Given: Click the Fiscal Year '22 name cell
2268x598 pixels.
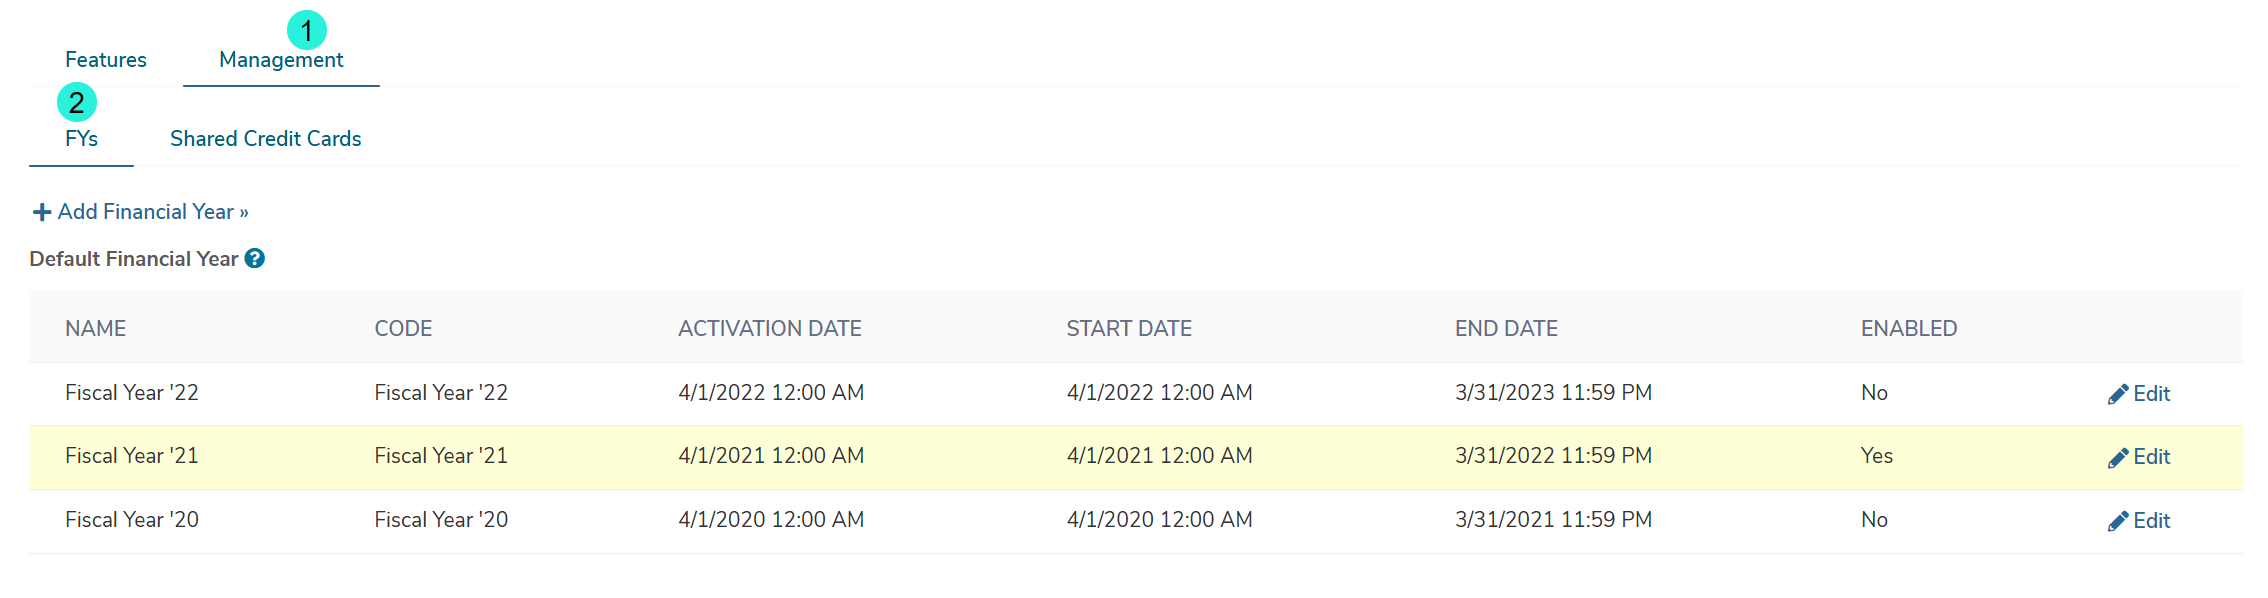Looking at the screenshot, I should click(132, 393).
